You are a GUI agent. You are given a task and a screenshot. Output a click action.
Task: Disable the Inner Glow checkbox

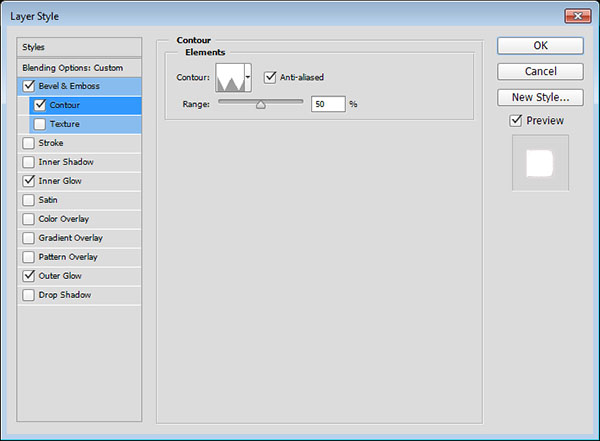(x=29, y=181)
